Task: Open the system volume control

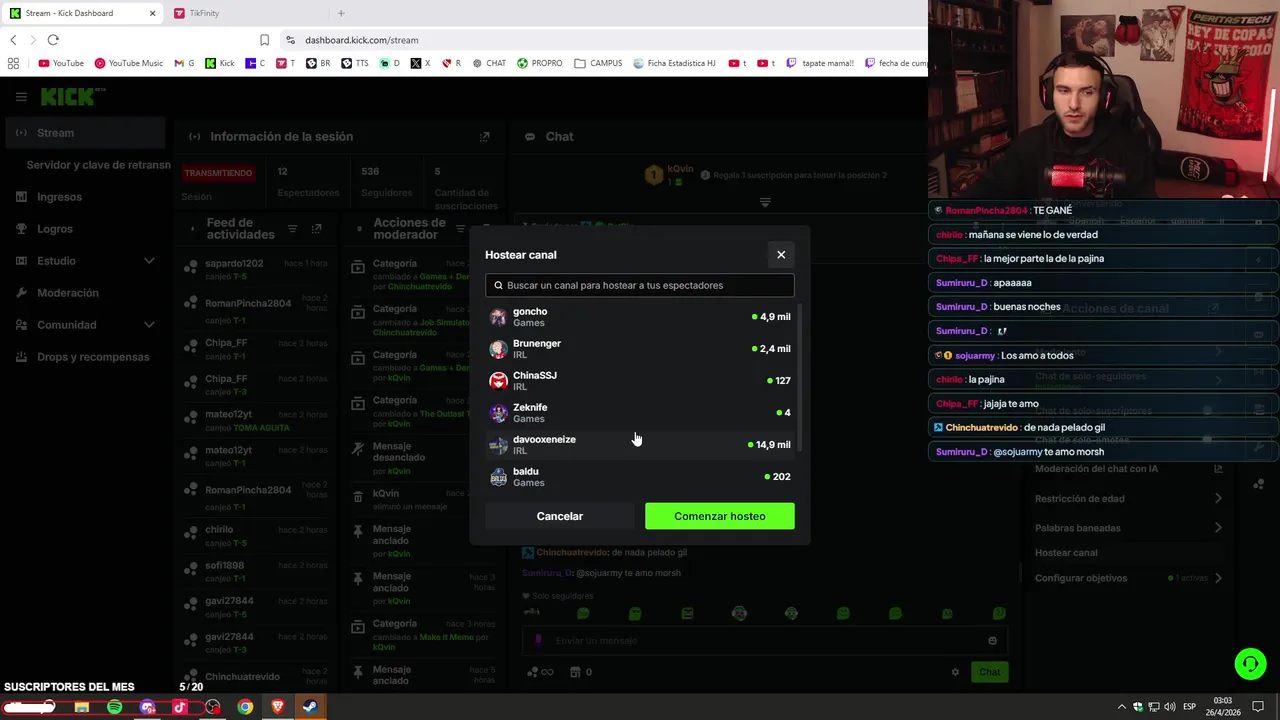Action: click(1169, 707)
